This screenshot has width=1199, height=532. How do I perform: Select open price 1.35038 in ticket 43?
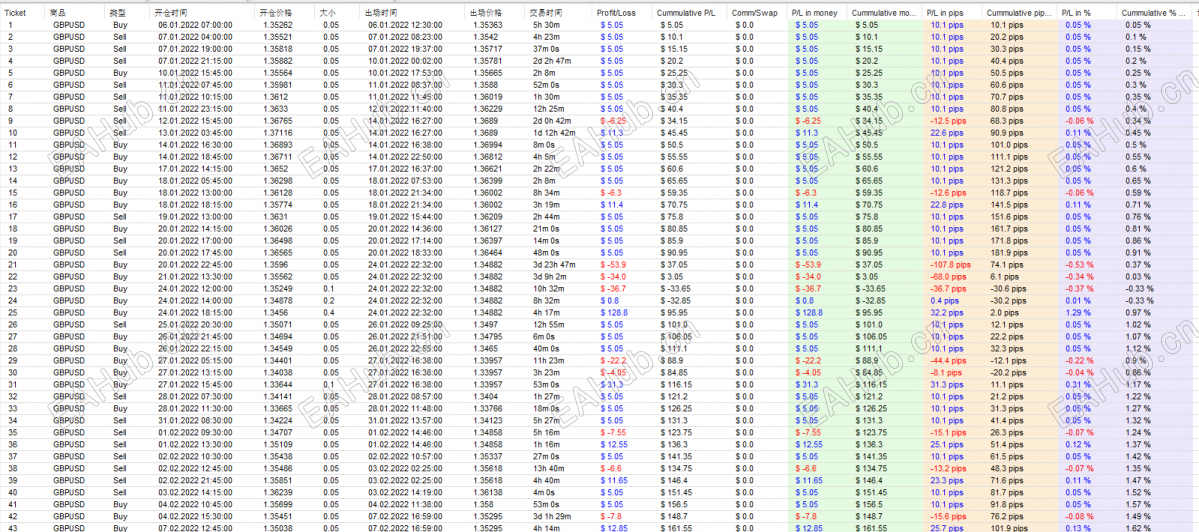click(x=276, y=527)
